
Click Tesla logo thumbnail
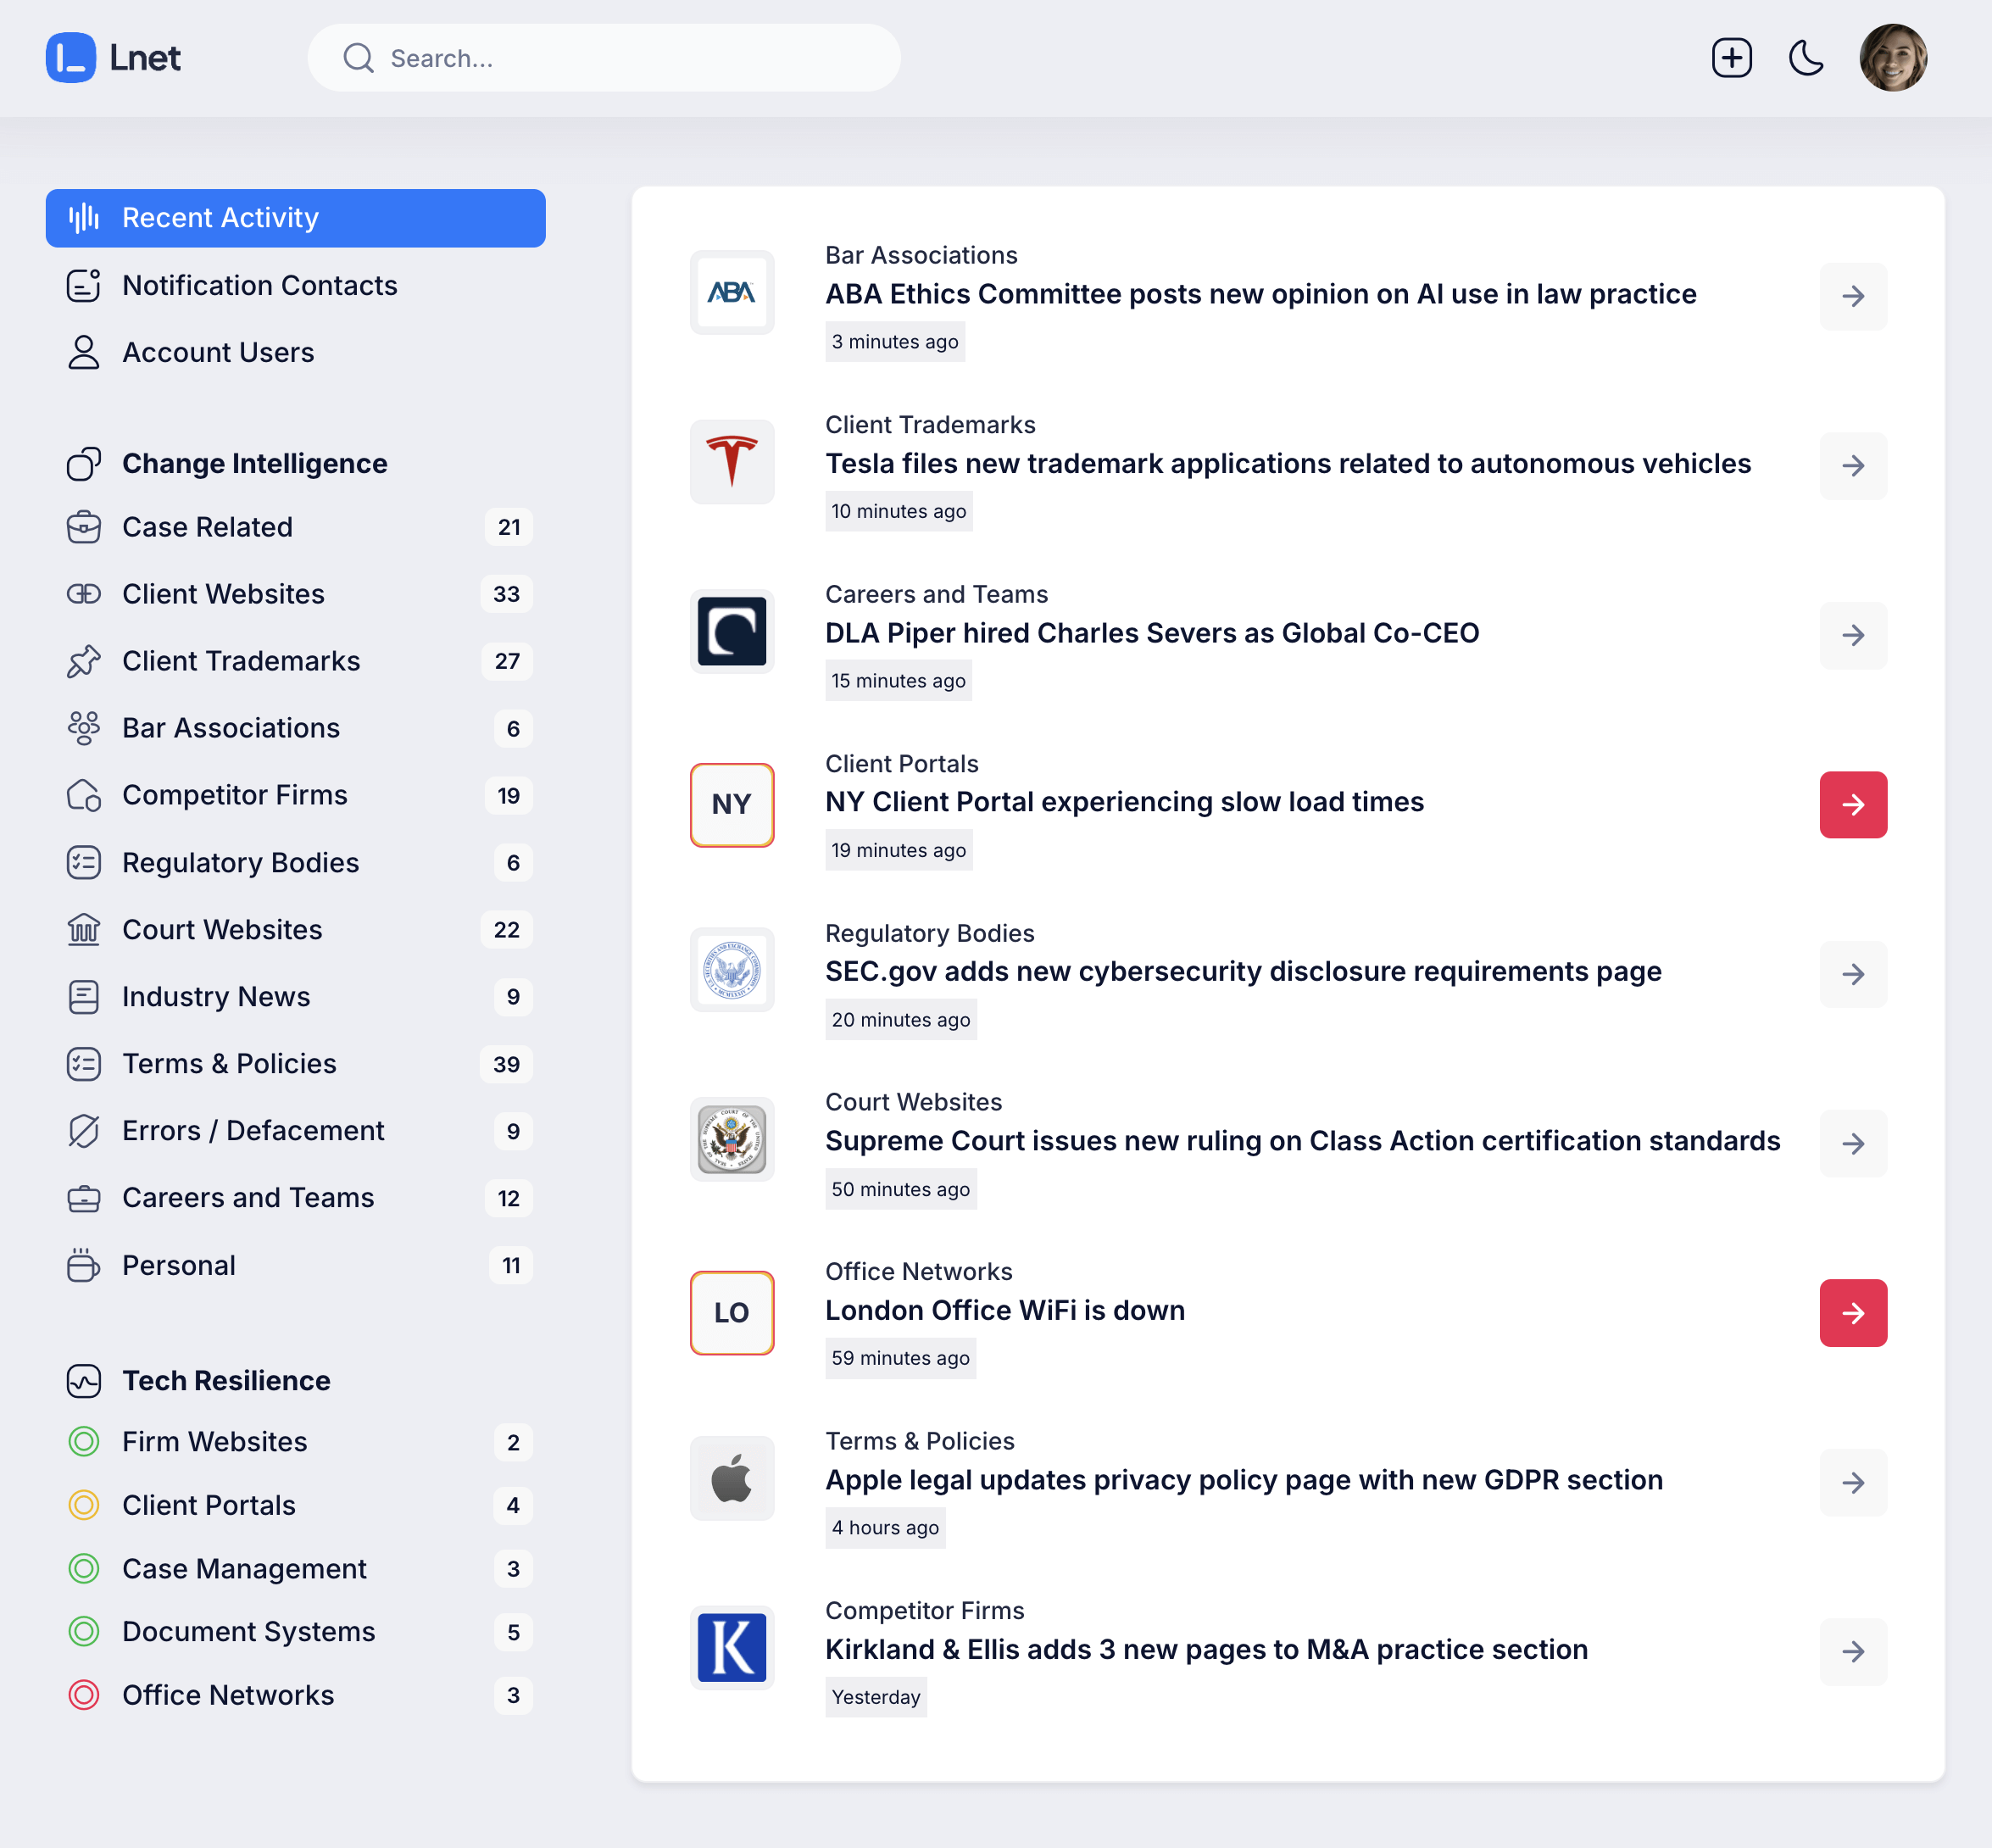732,462
